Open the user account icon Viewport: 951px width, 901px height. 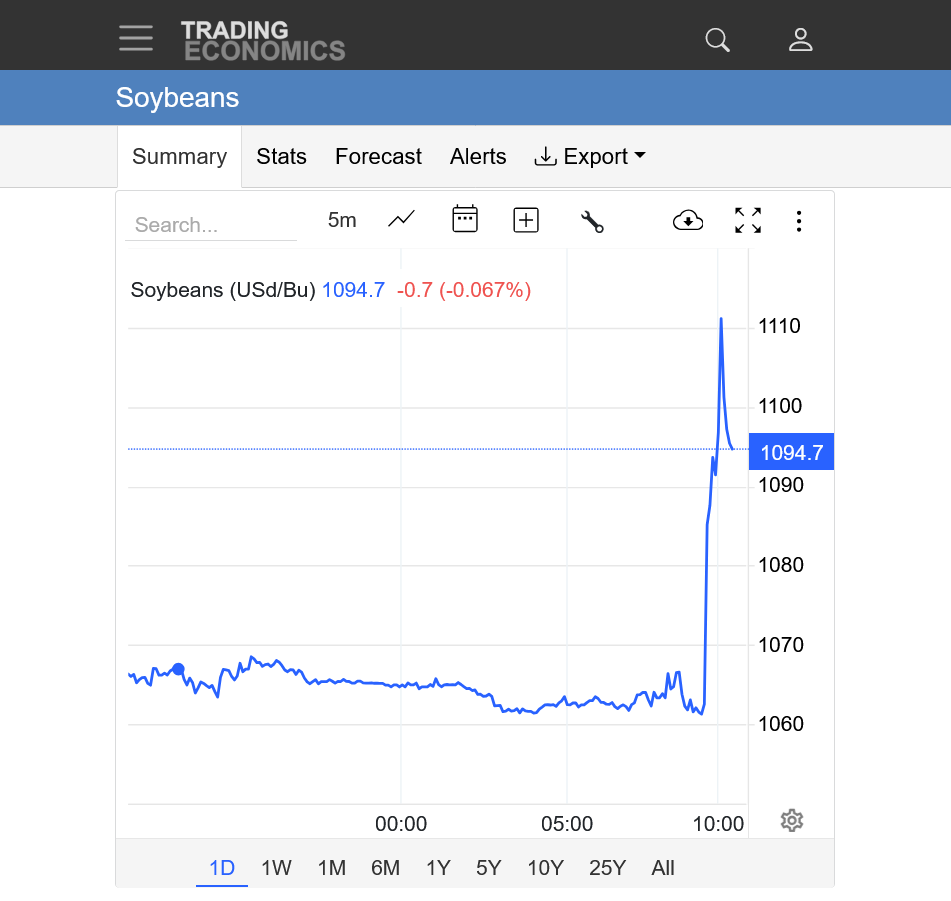click(x=800, y=40)
